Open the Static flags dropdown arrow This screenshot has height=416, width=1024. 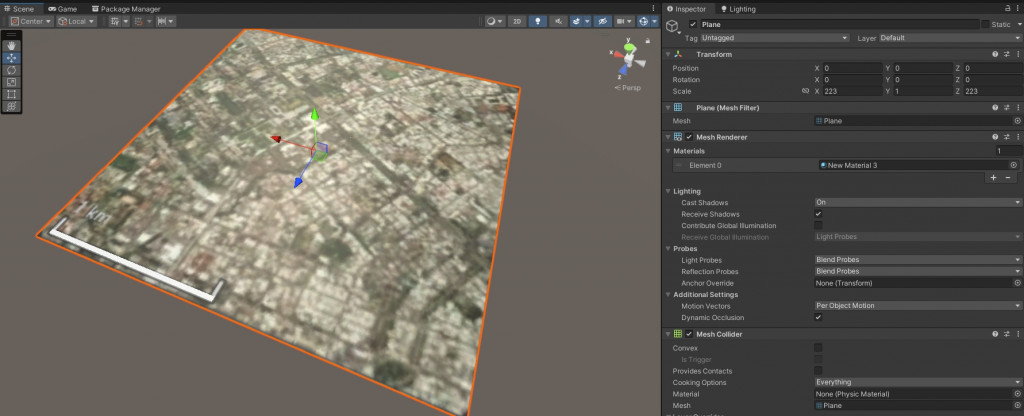(1019, 24)
